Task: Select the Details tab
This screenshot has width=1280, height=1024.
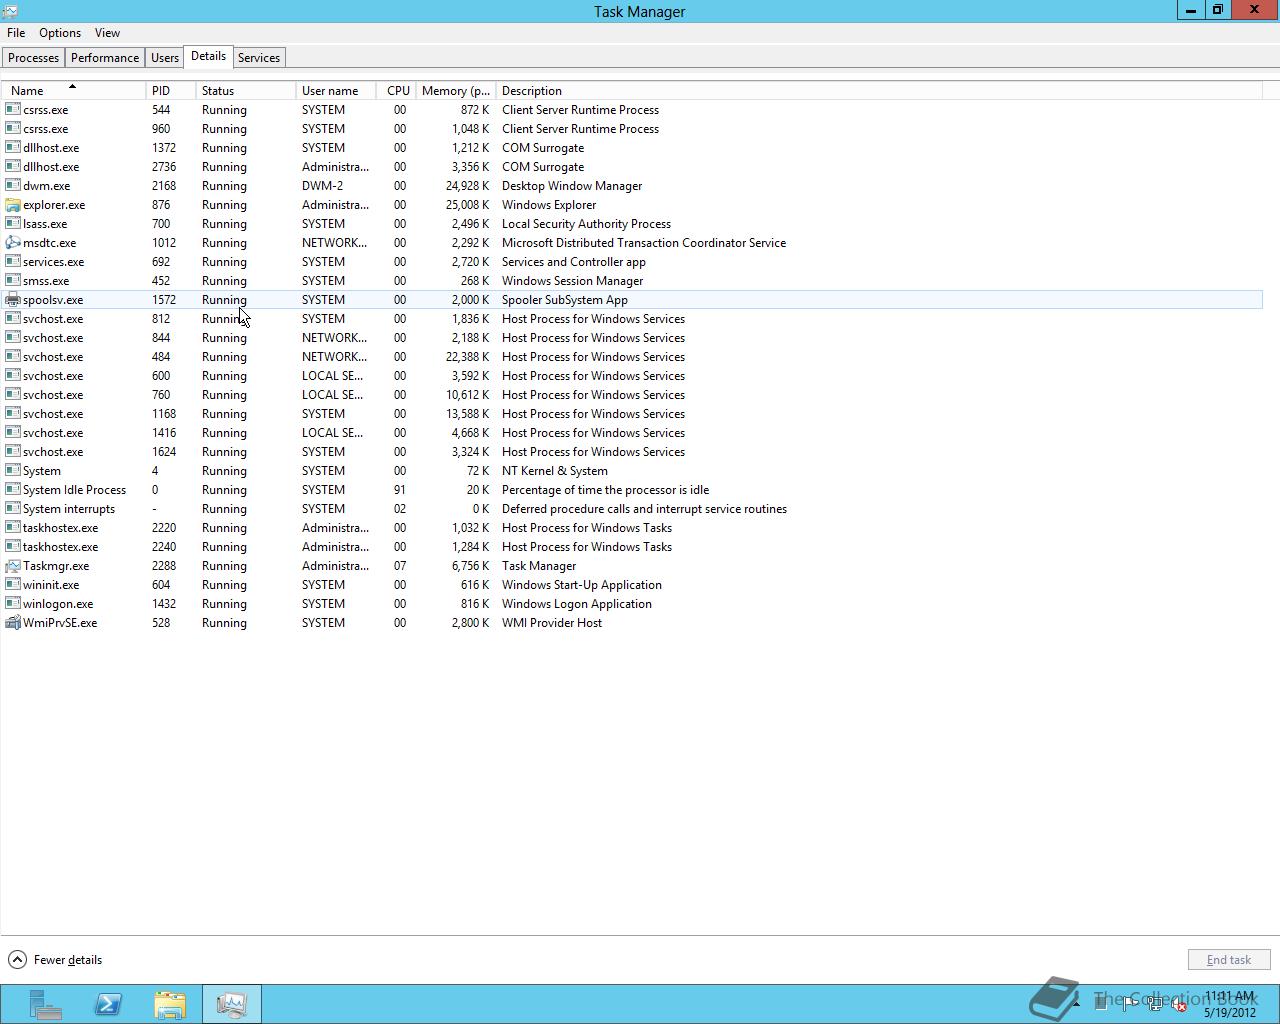Action: [x=208, y=56]
